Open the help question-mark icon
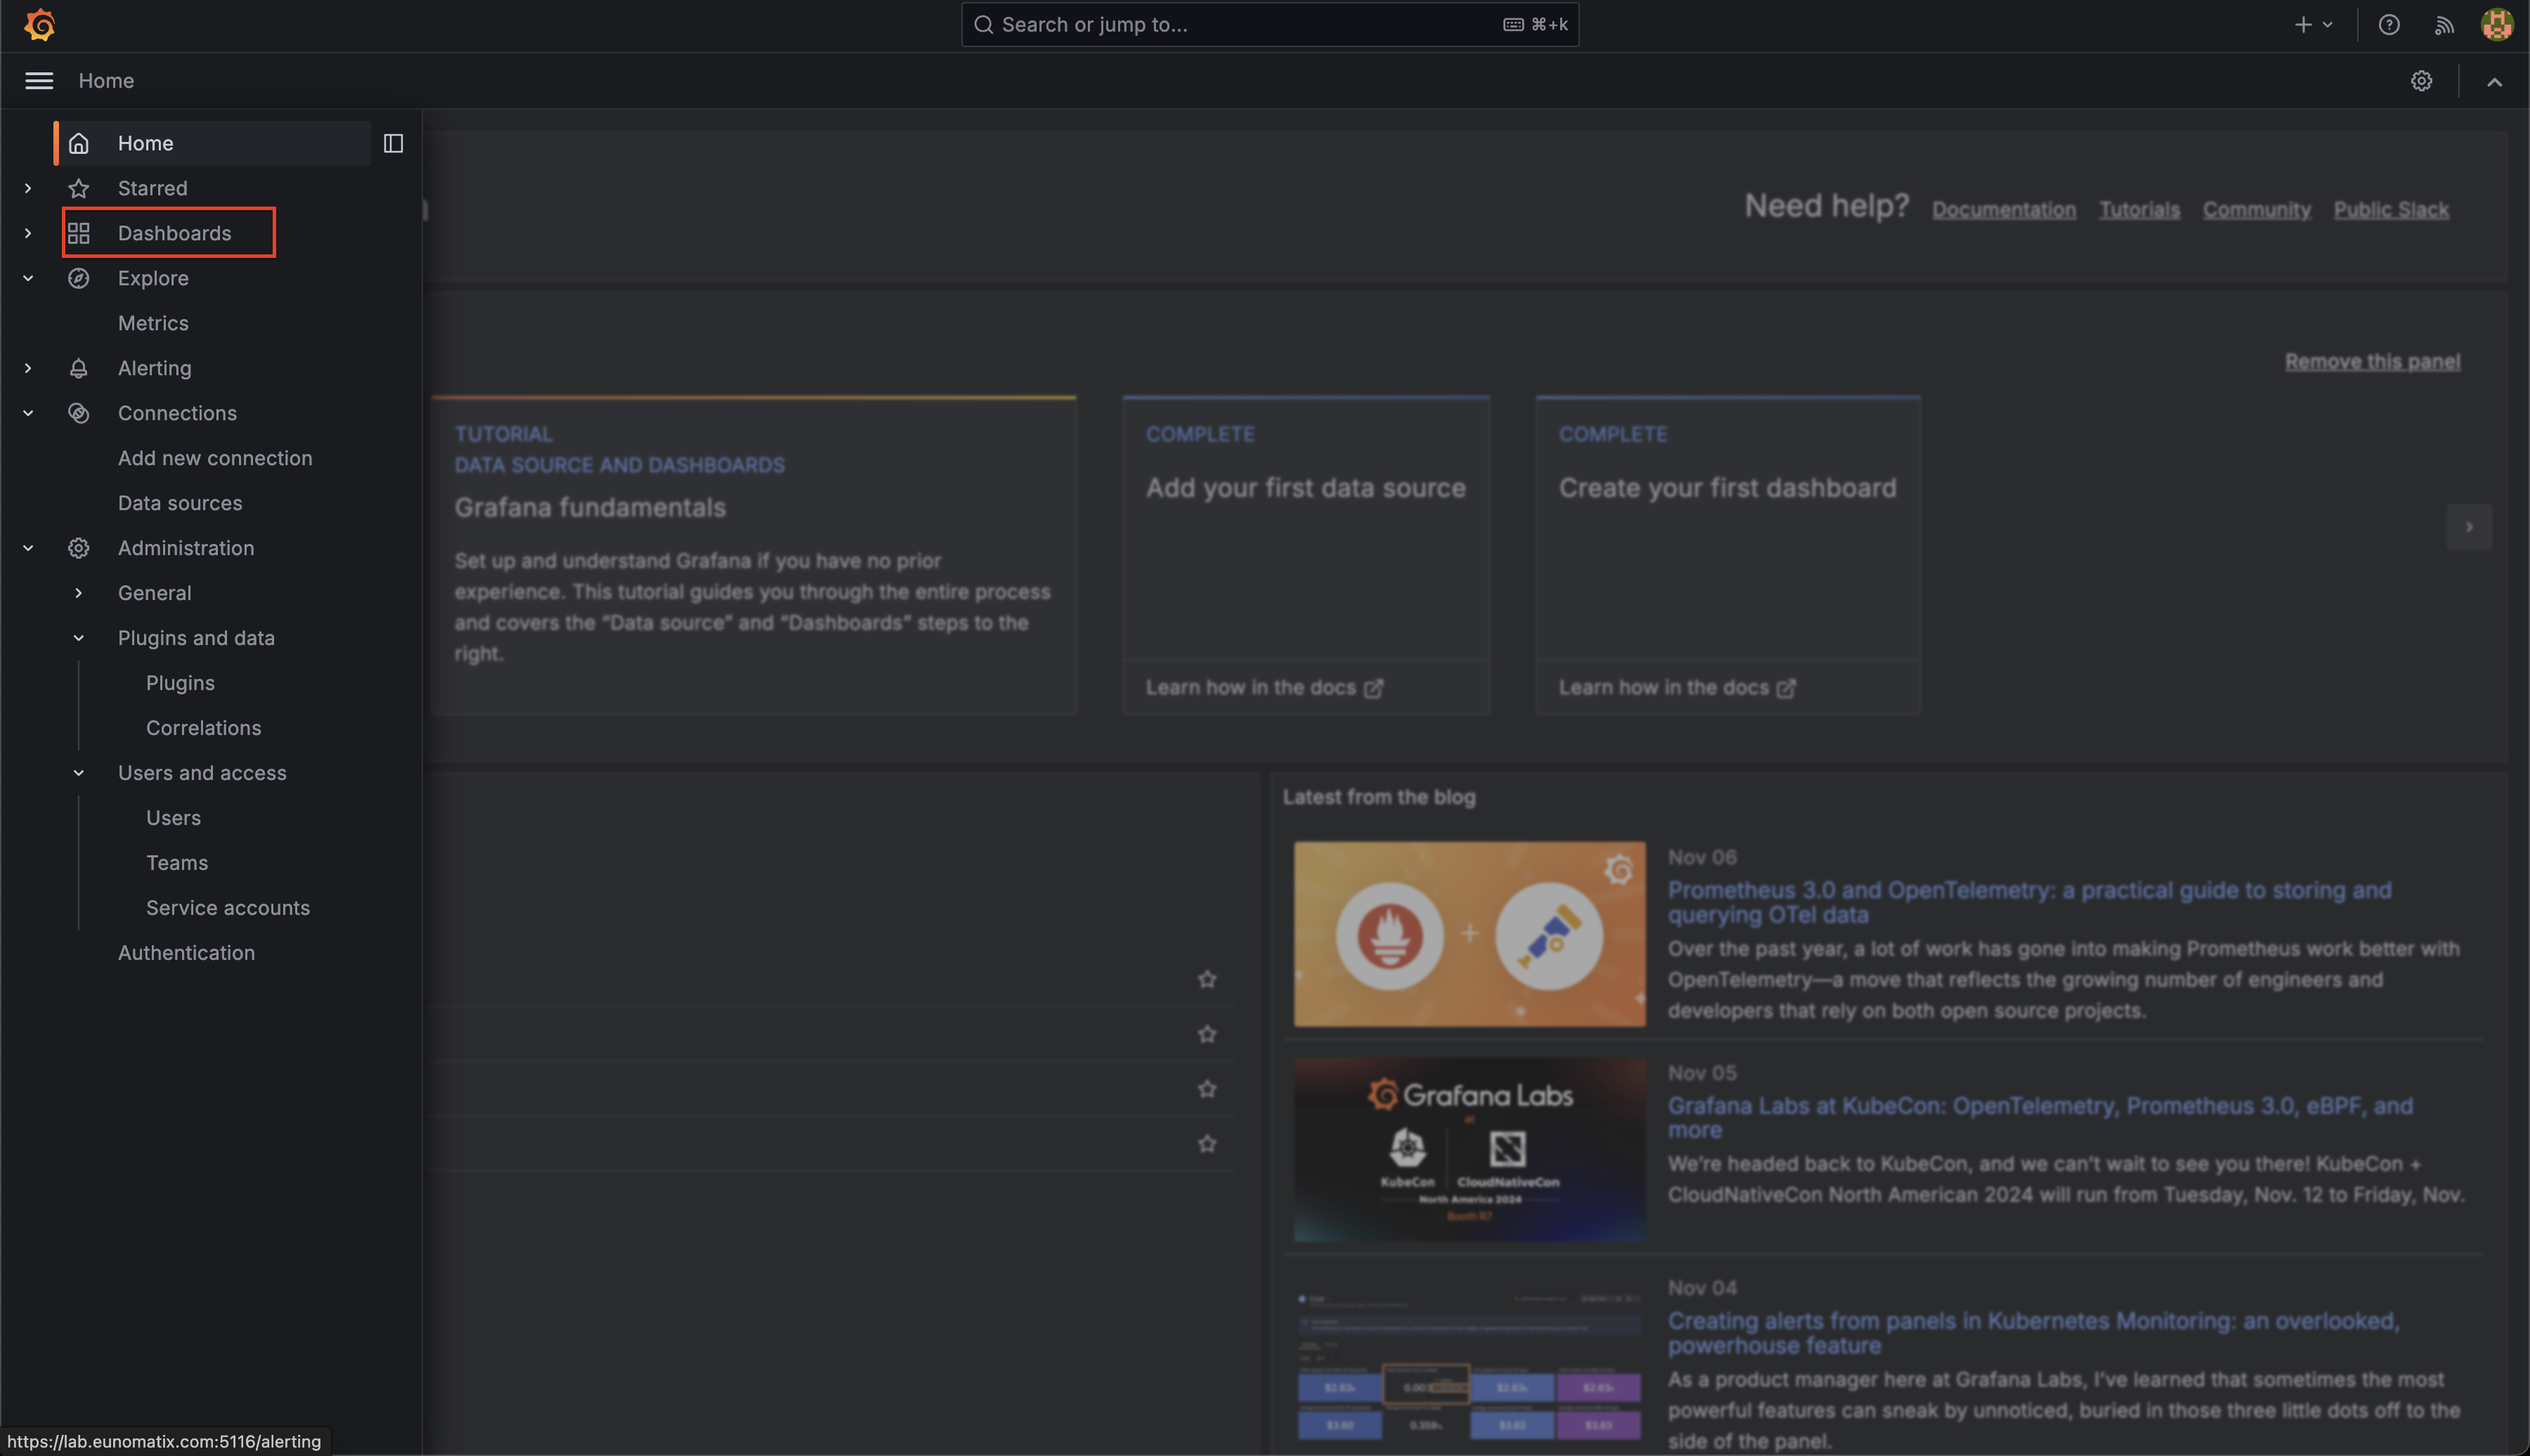This screenshot has width=2530, height=1456. [x=2389, y=24]
